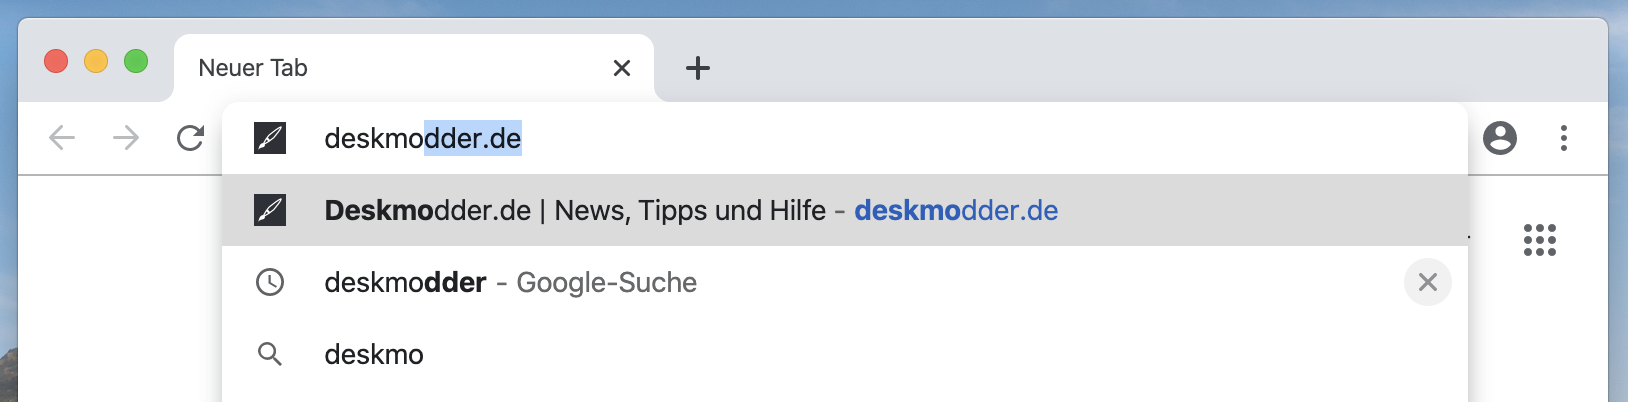1628x402 pixels.
Task: Choose the deskmo search suggestion
Action: [x=845, y=354]
